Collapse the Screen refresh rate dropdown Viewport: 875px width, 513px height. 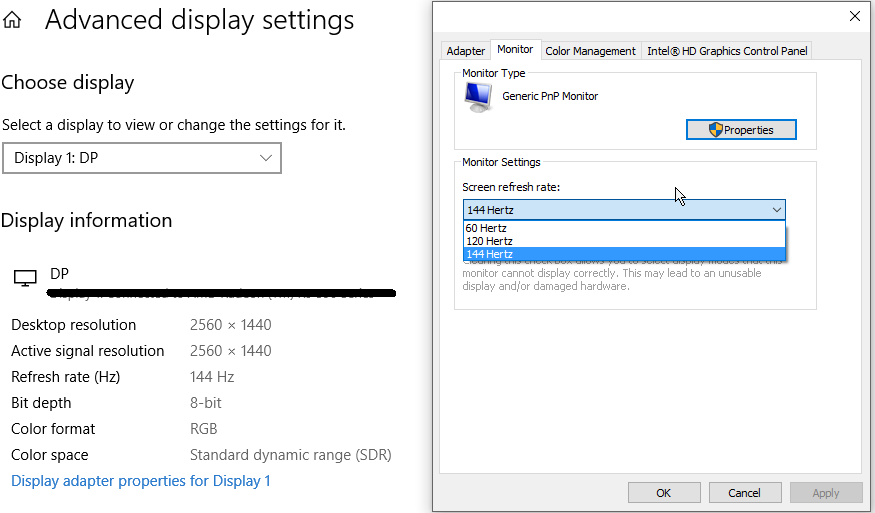pos(776,210)
